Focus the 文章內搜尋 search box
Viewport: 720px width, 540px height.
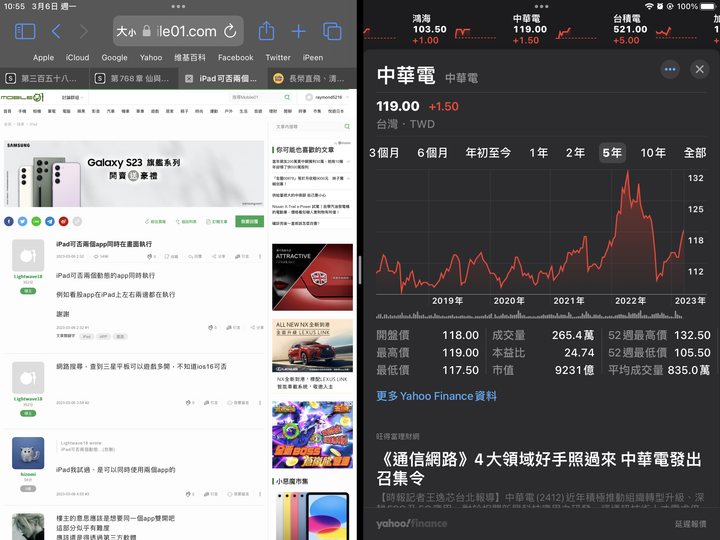tap(312, 126)
